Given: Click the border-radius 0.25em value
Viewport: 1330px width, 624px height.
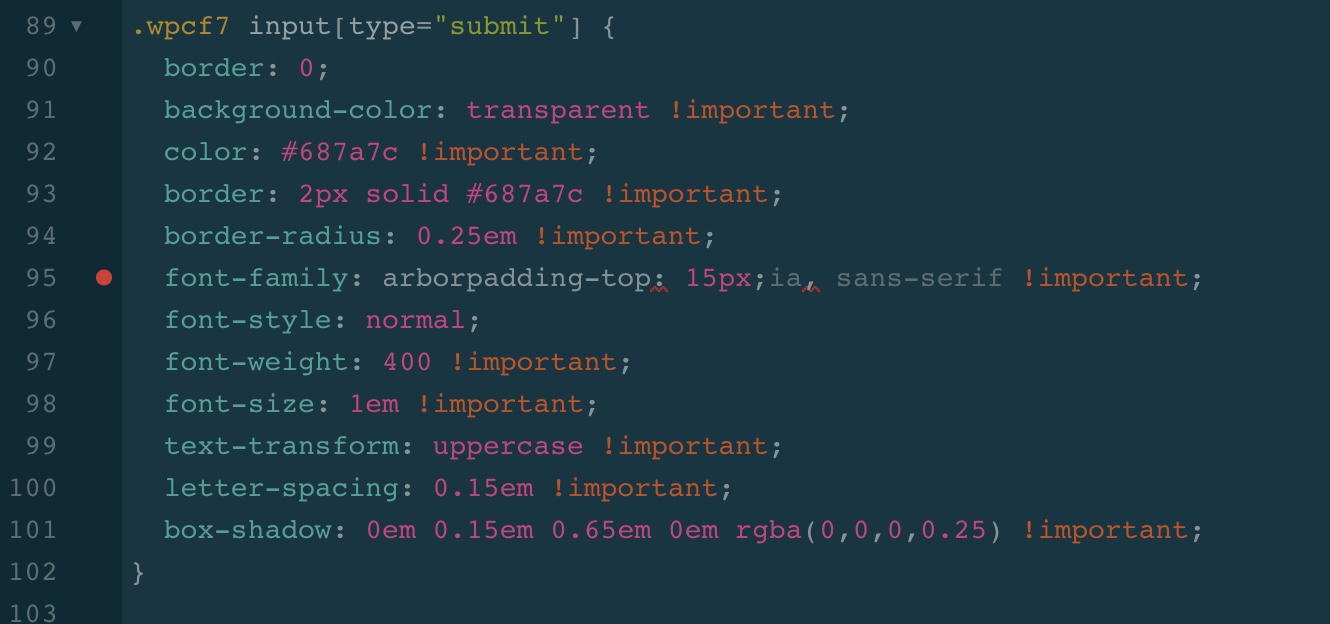Looking at the screenshot, I should click(466, 236).
